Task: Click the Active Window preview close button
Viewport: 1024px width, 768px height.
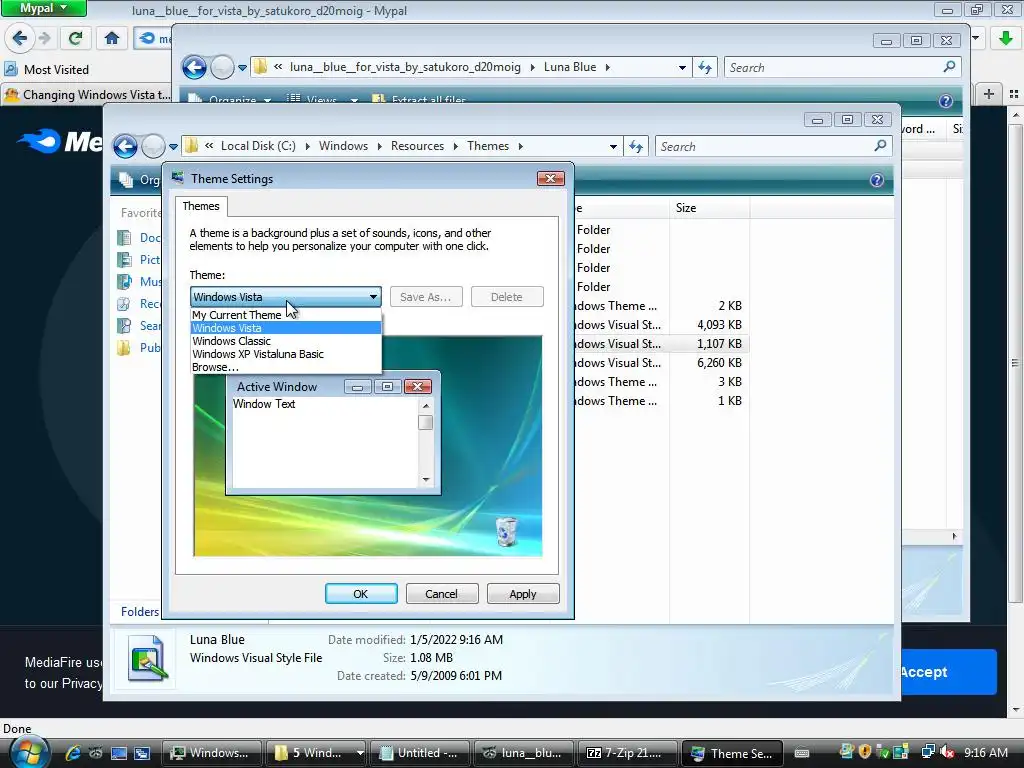Action: [417, 387]
